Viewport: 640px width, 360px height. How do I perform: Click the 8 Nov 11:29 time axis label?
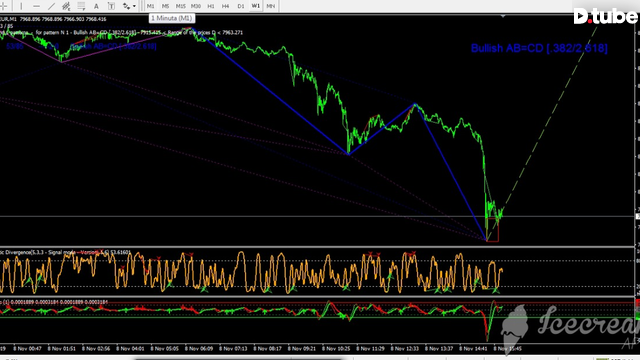(370, 349)
